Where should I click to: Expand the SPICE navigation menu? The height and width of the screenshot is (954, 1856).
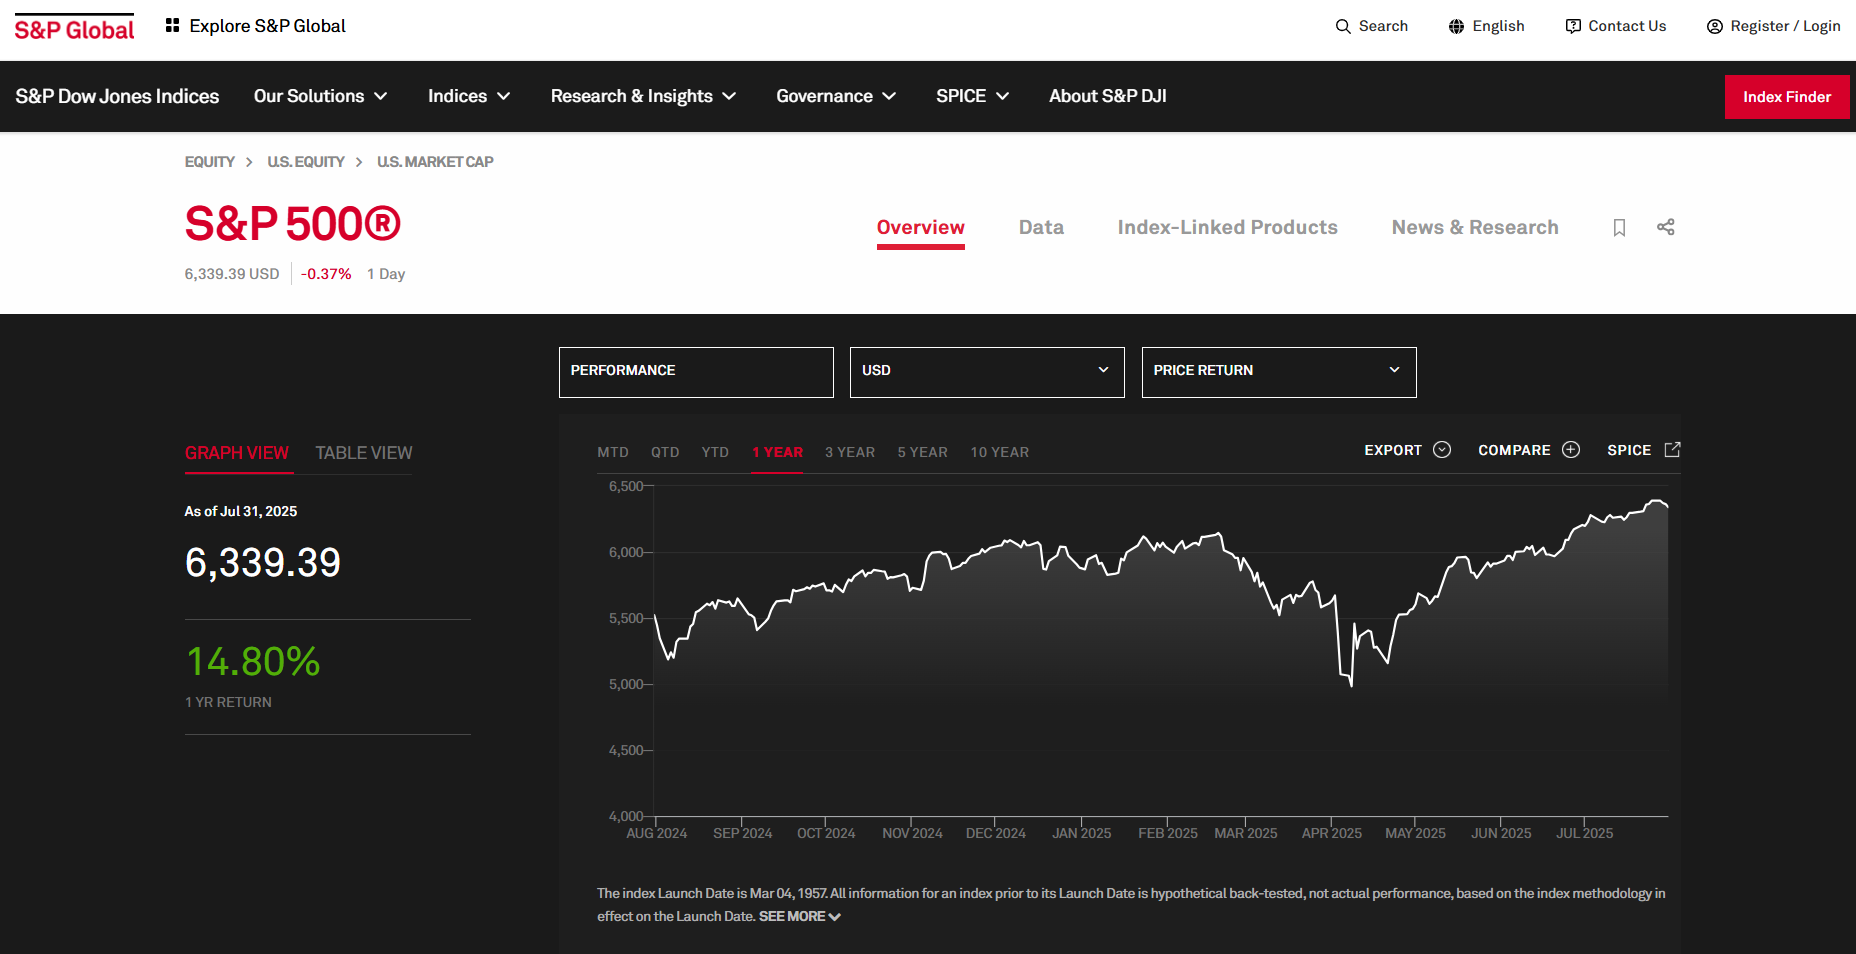click(972, 96)
